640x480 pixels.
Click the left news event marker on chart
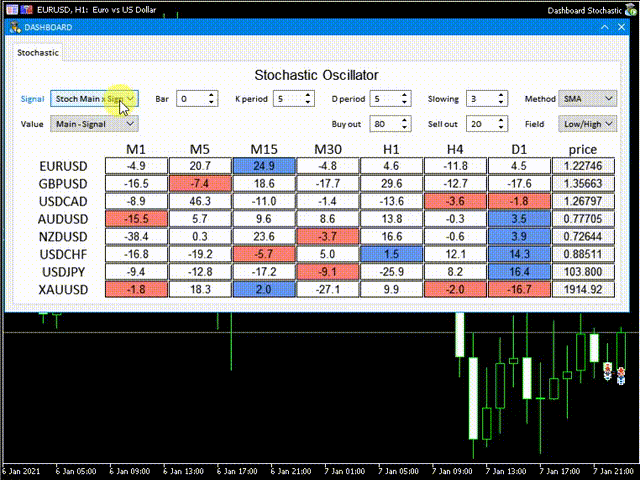606,370
